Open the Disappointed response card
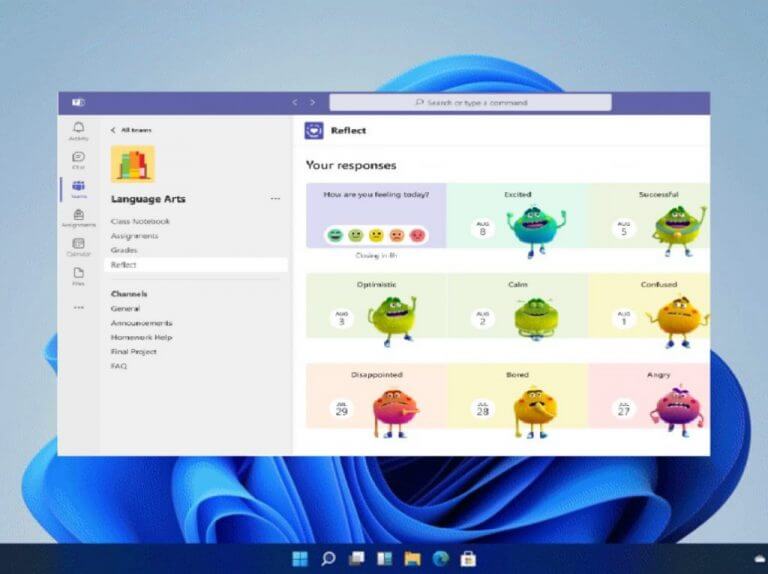Image resolution: width=768 pixels, height=574 pixels. pos(377,396)
